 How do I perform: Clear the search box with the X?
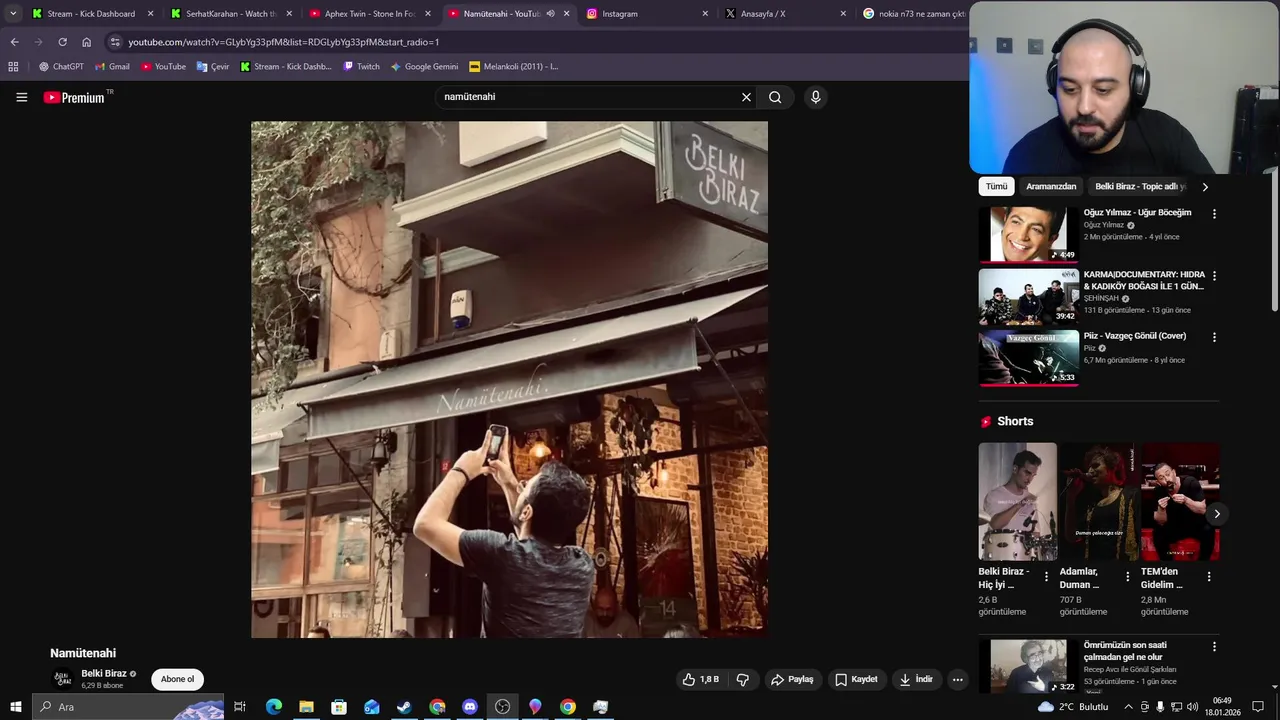746,97
